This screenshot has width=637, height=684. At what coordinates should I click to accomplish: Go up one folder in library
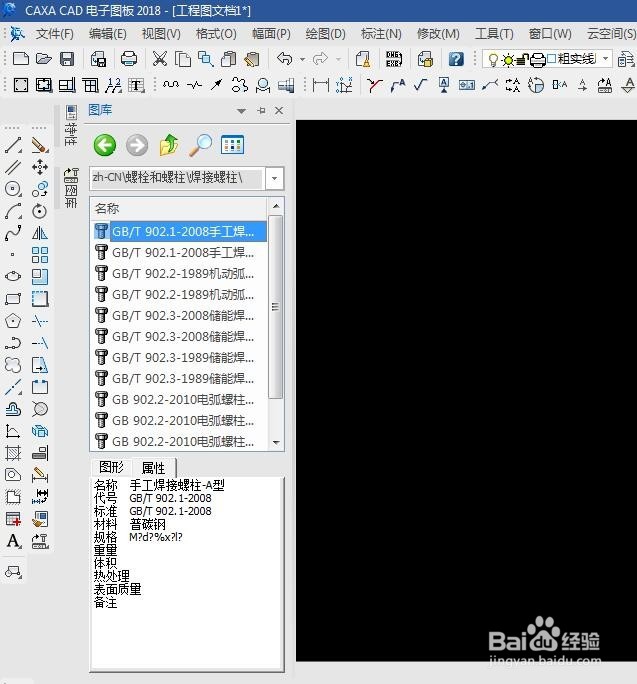tap(168, 145)
